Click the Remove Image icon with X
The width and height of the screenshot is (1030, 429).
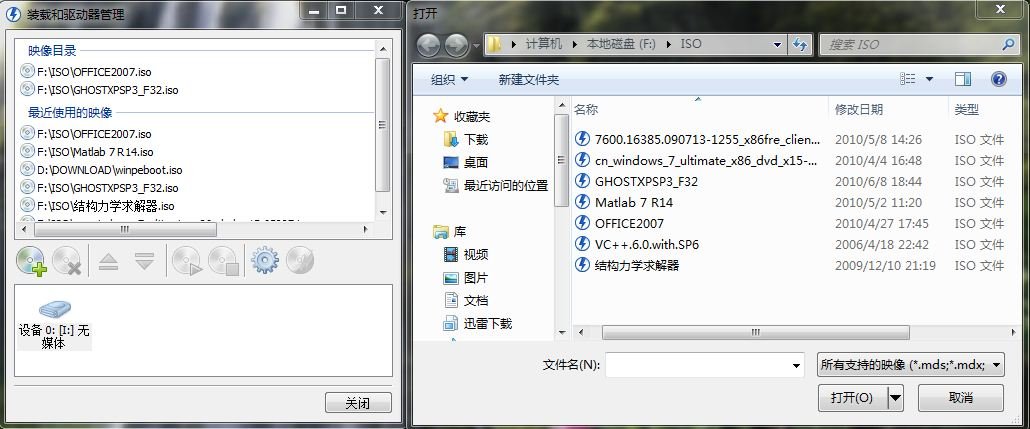tap(66, 261)
